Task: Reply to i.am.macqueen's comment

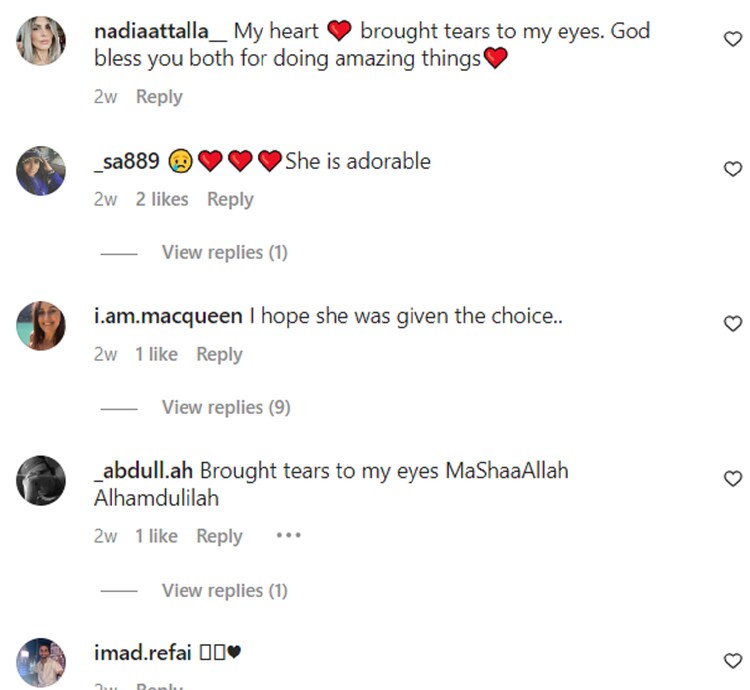Action: [x=219, y=354]
